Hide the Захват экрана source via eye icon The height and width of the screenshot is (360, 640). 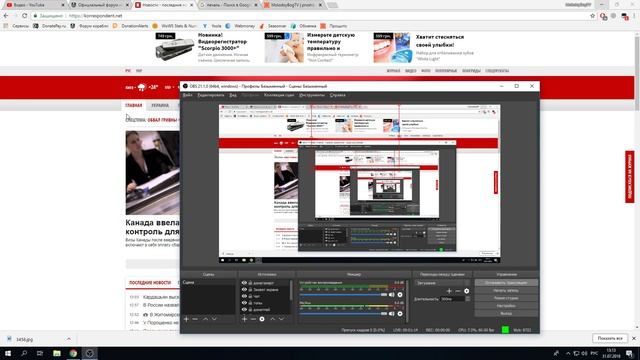pyautogui.click(x=244, y=289)
